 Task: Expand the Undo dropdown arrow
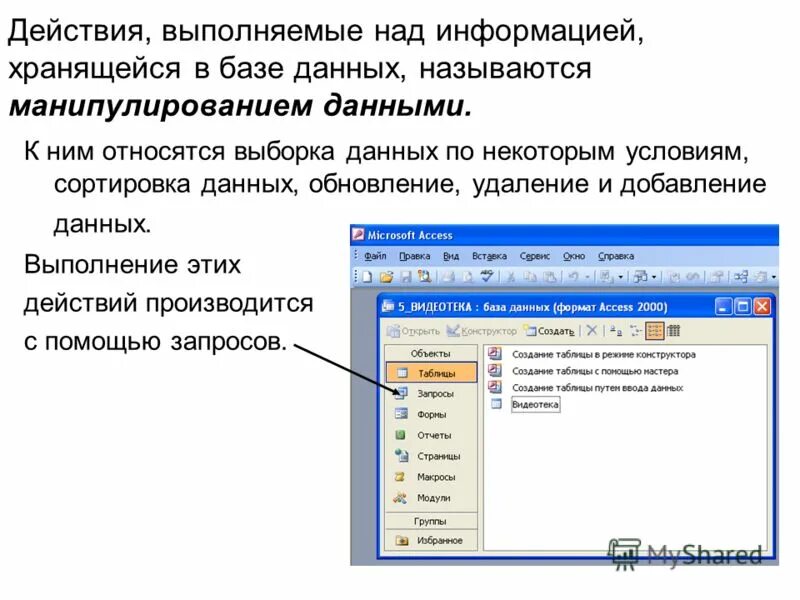[587, 277]
